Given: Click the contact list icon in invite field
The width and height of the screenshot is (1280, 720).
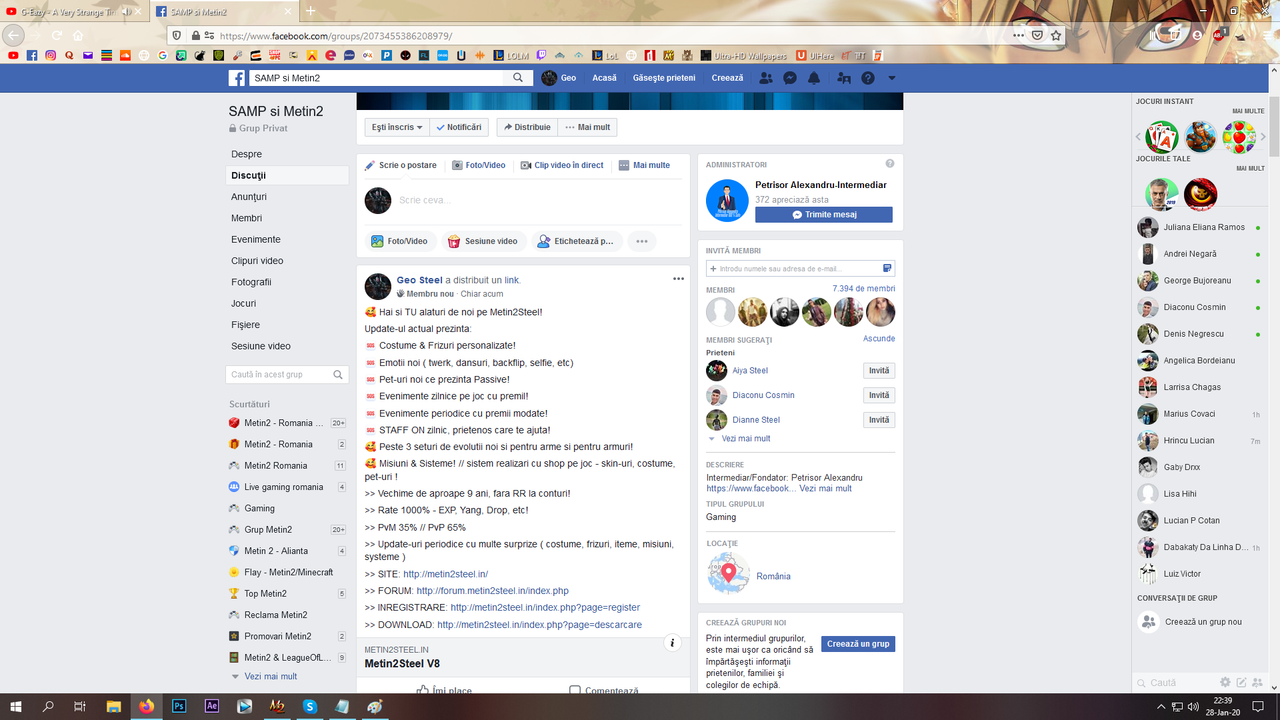Looking at the screenshot, I should (x=887, y=268).
